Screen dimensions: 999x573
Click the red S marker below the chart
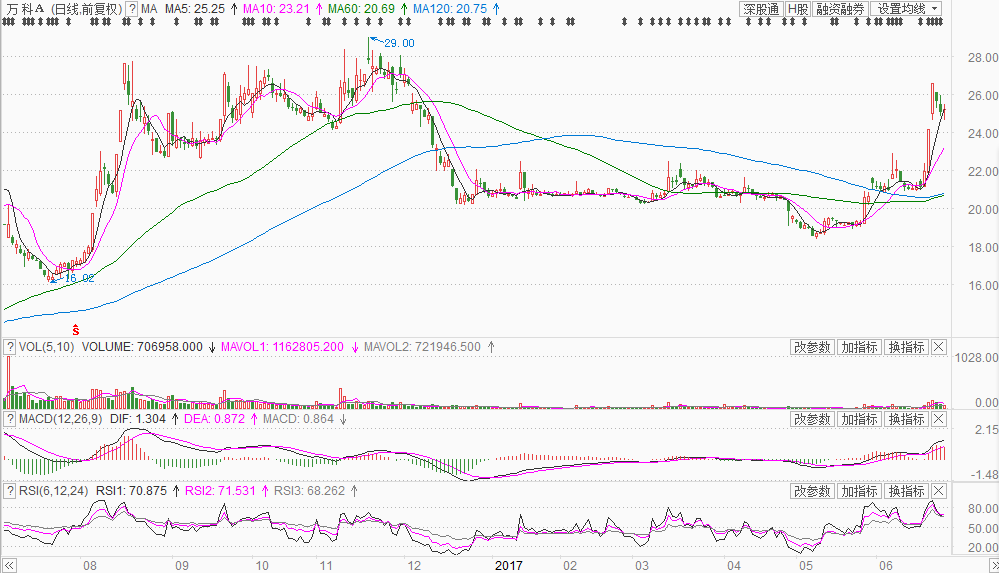75,330
